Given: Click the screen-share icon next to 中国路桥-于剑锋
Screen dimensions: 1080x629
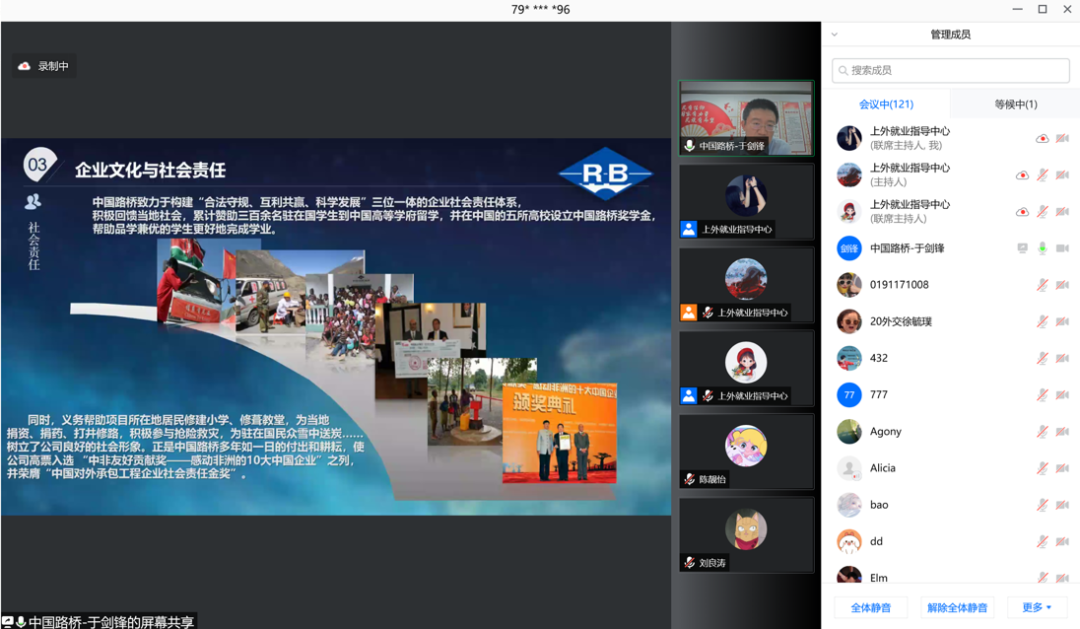Looking at the screenshot, I should [x=1022, y=248].
